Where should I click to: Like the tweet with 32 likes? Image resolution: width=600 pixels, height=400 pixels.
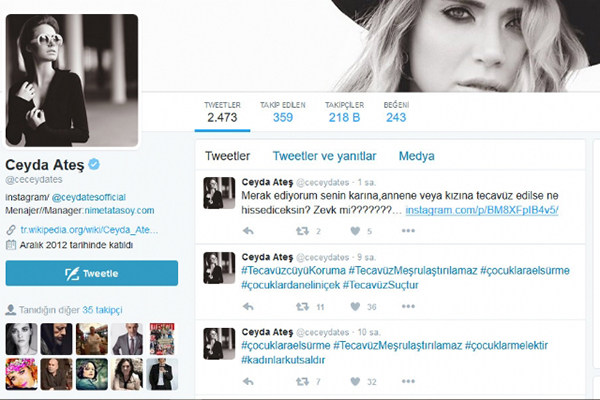coord(355,381)
